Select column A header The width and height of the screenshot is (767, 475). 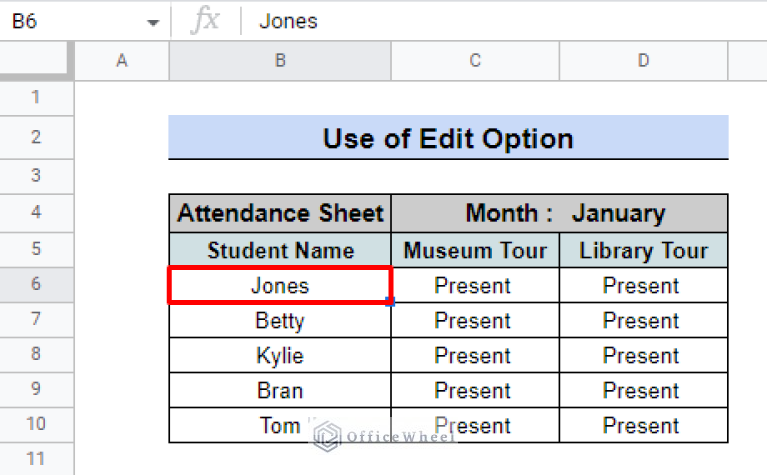click(121, 61)
